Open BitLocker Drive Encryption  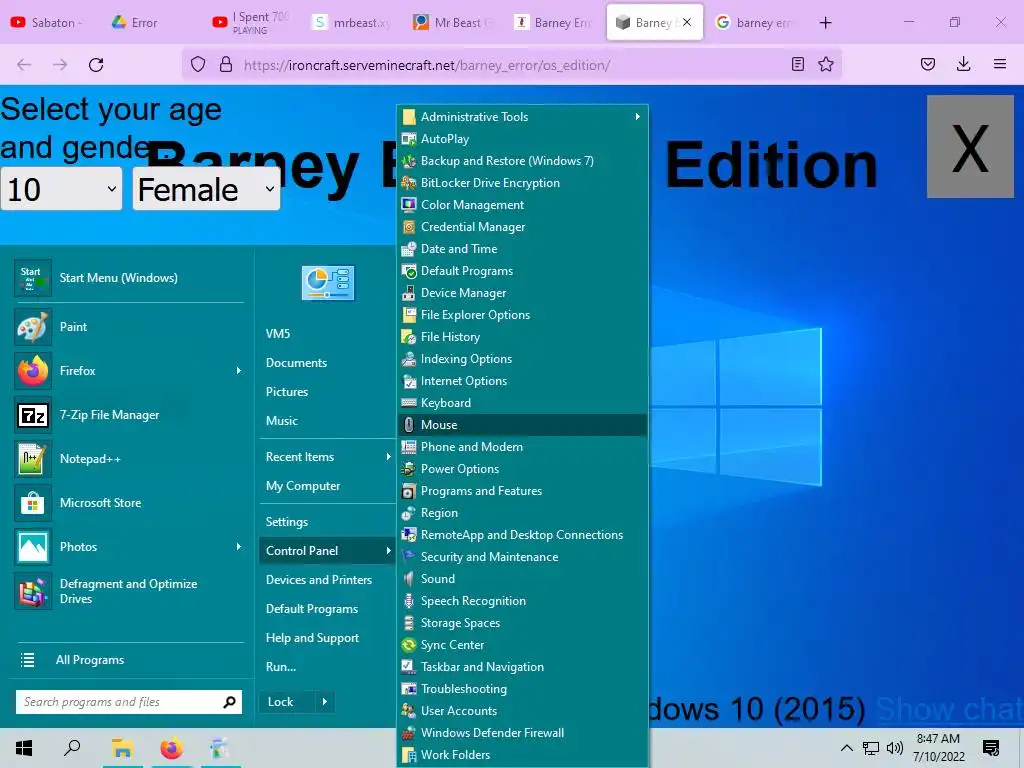pos(522,183)
